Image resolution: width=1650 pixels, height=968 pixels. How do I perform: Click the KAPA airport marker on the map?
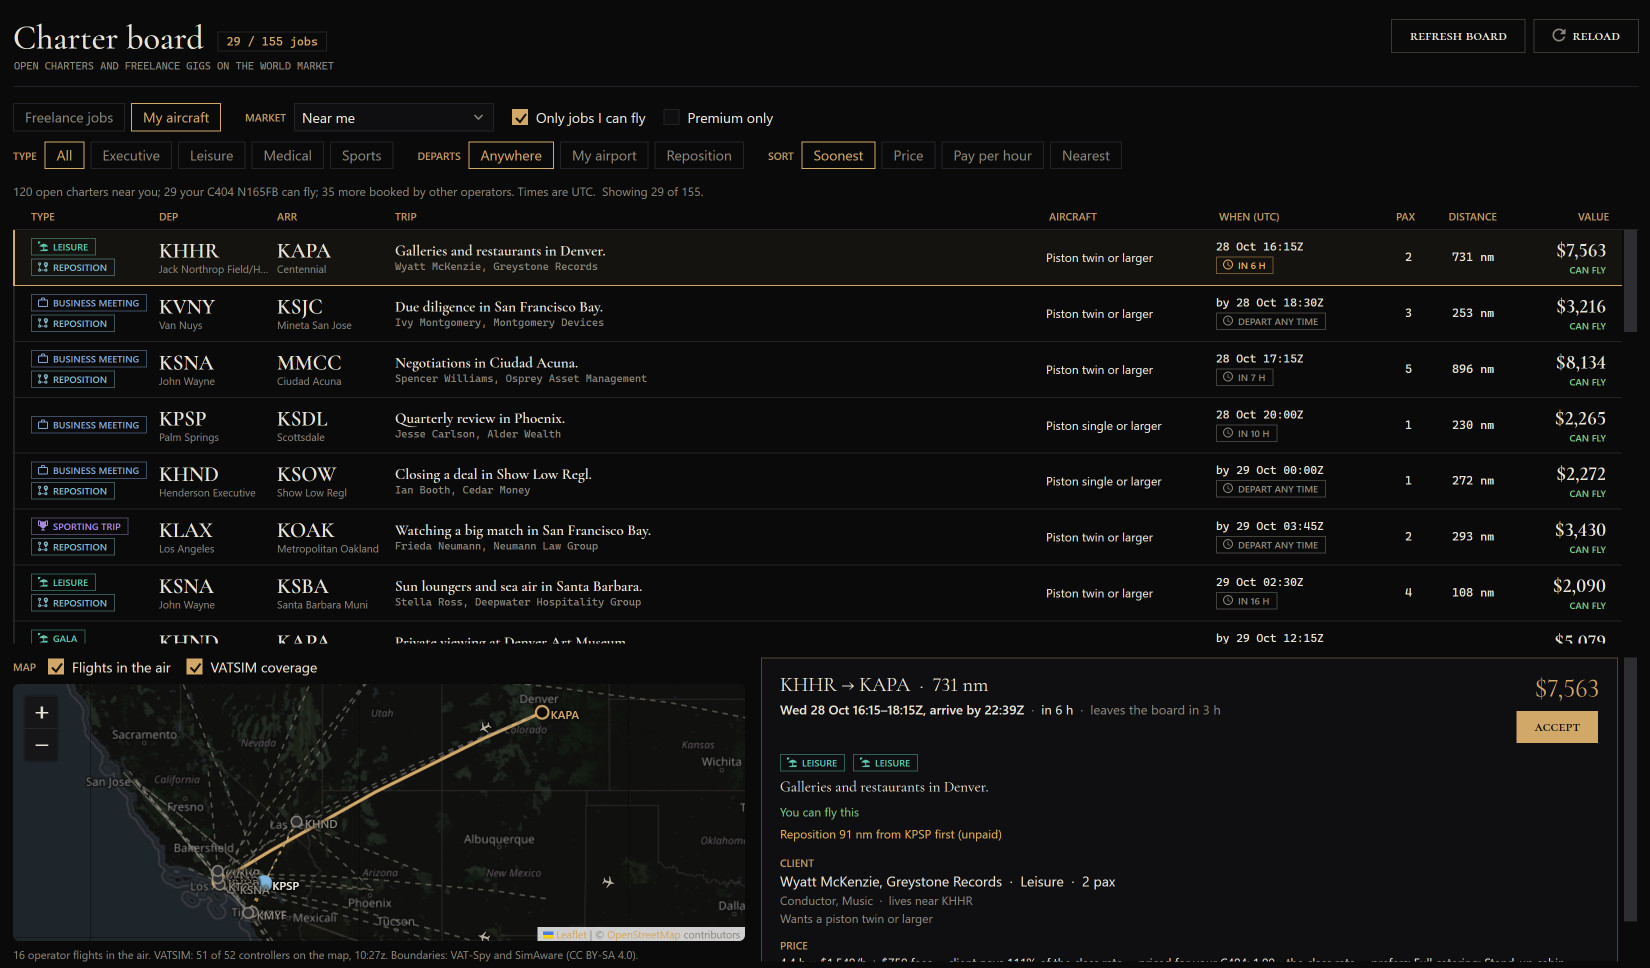point(542,713)
